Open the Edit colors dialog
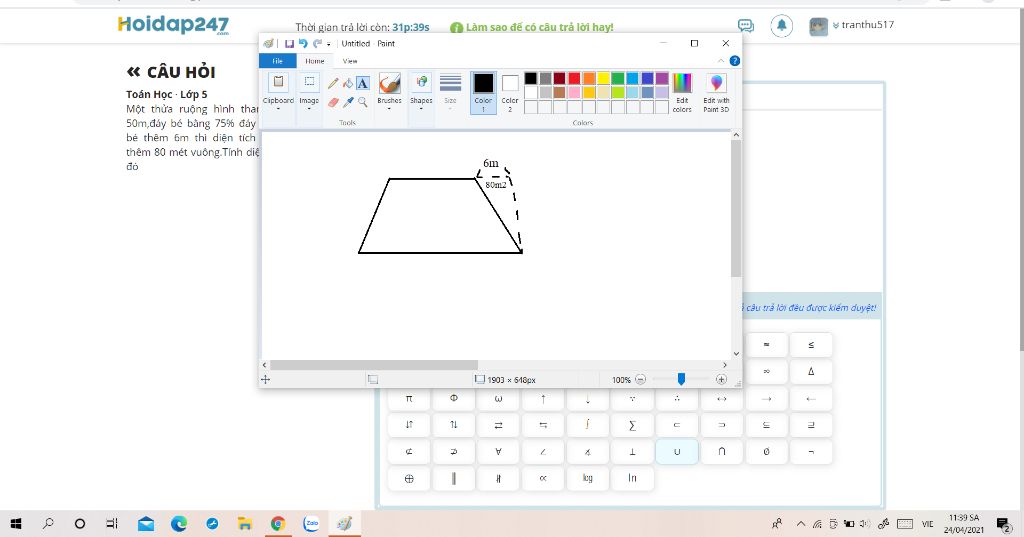Screen dimensions: 1024x537 [682, 92]
